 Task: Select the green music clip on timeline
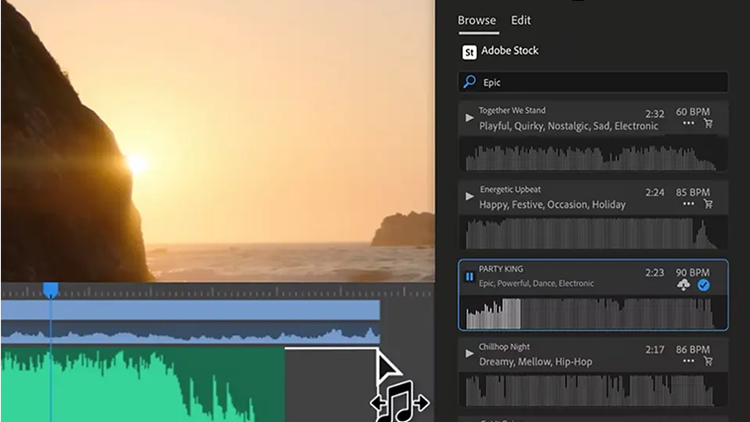pos(143,384)
